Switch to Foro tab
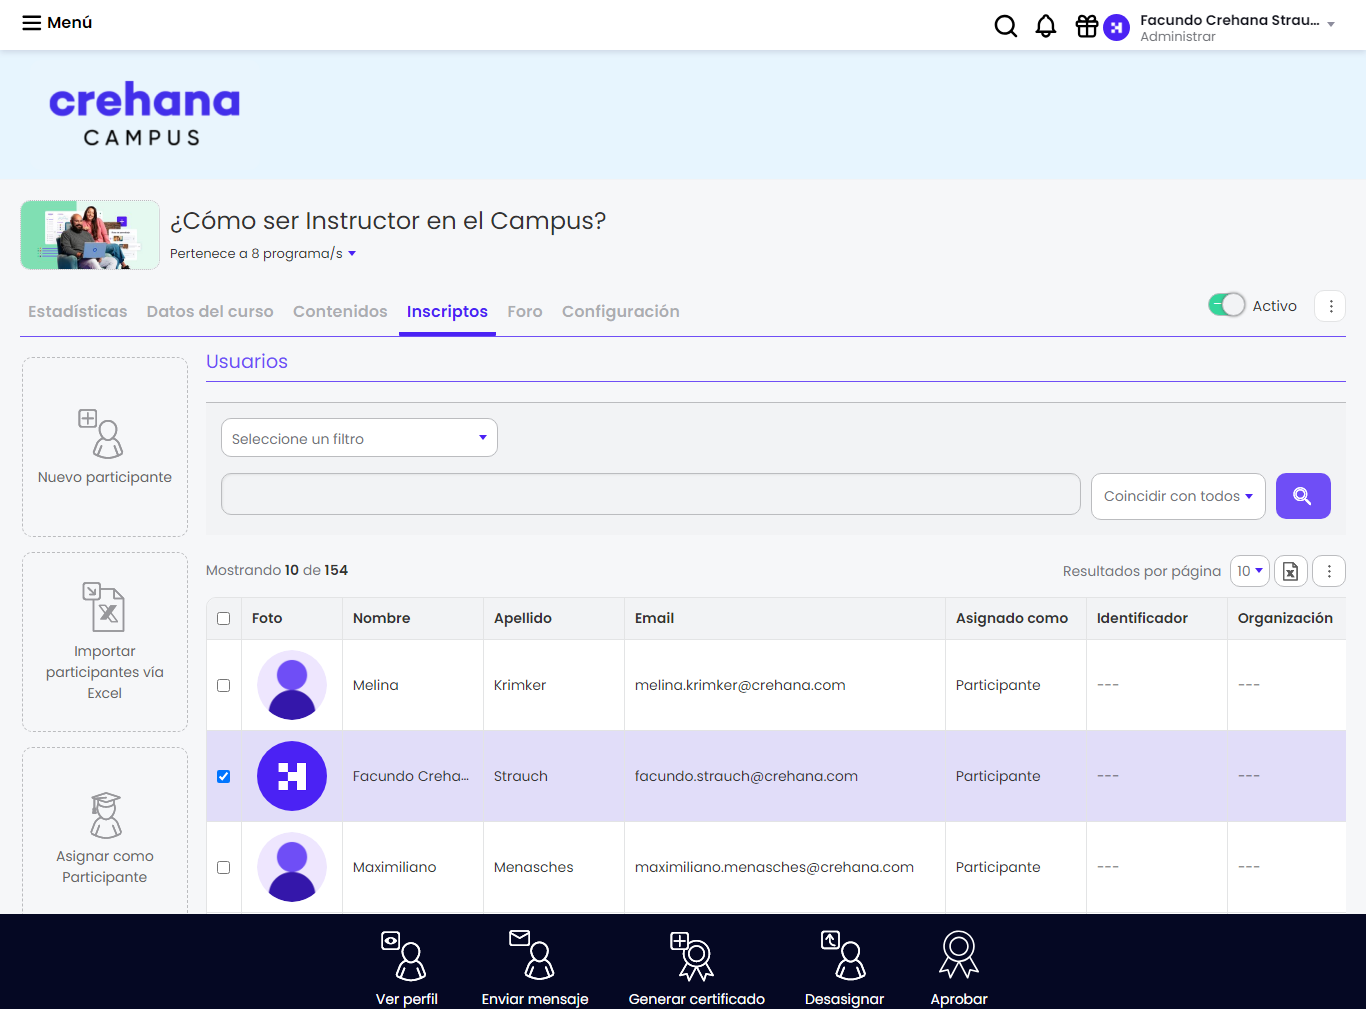 coord(525,312)
